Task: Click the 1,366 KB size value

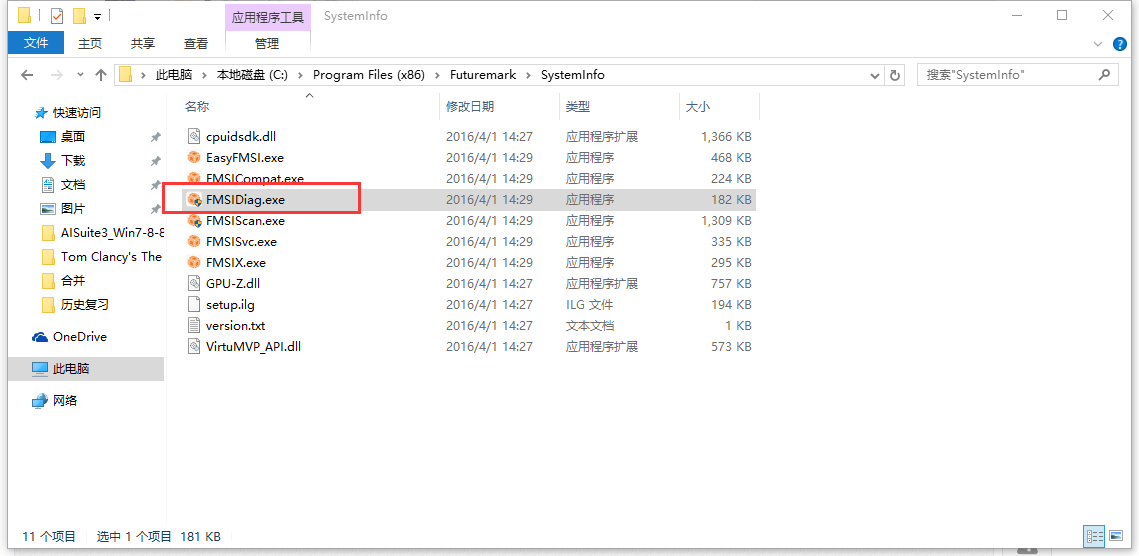Action: (726, 137)
